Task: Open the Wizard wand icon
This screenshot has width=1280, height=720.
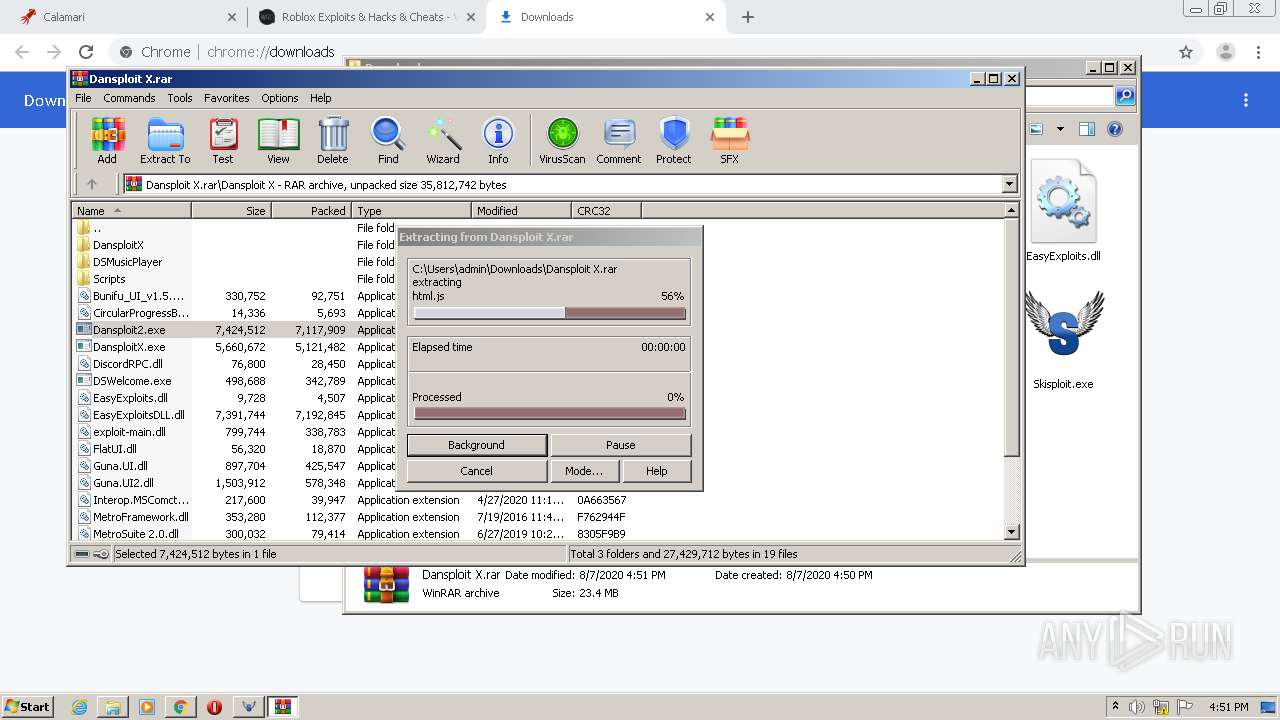Action: click(x=443, y=140)
